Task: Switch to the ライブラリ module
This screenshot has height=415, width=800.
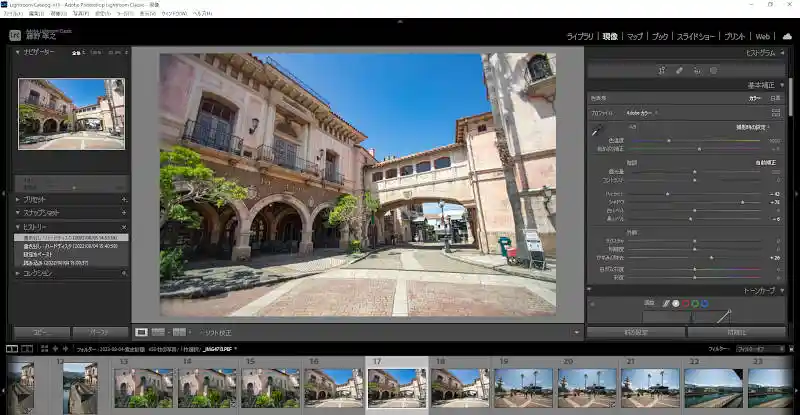Action: pyautogui.click(x=579, y=36)
